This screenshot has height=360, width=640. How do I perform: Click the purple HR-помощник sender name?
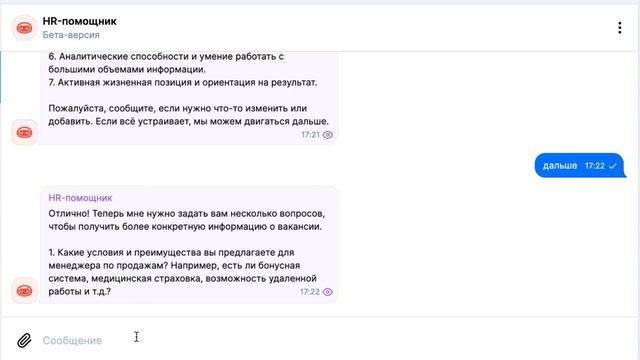pos(80,198)
